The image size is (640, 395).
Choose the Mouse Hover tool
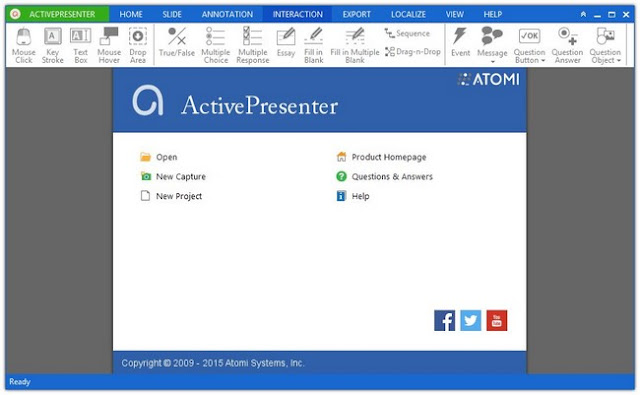pos(109,45)
